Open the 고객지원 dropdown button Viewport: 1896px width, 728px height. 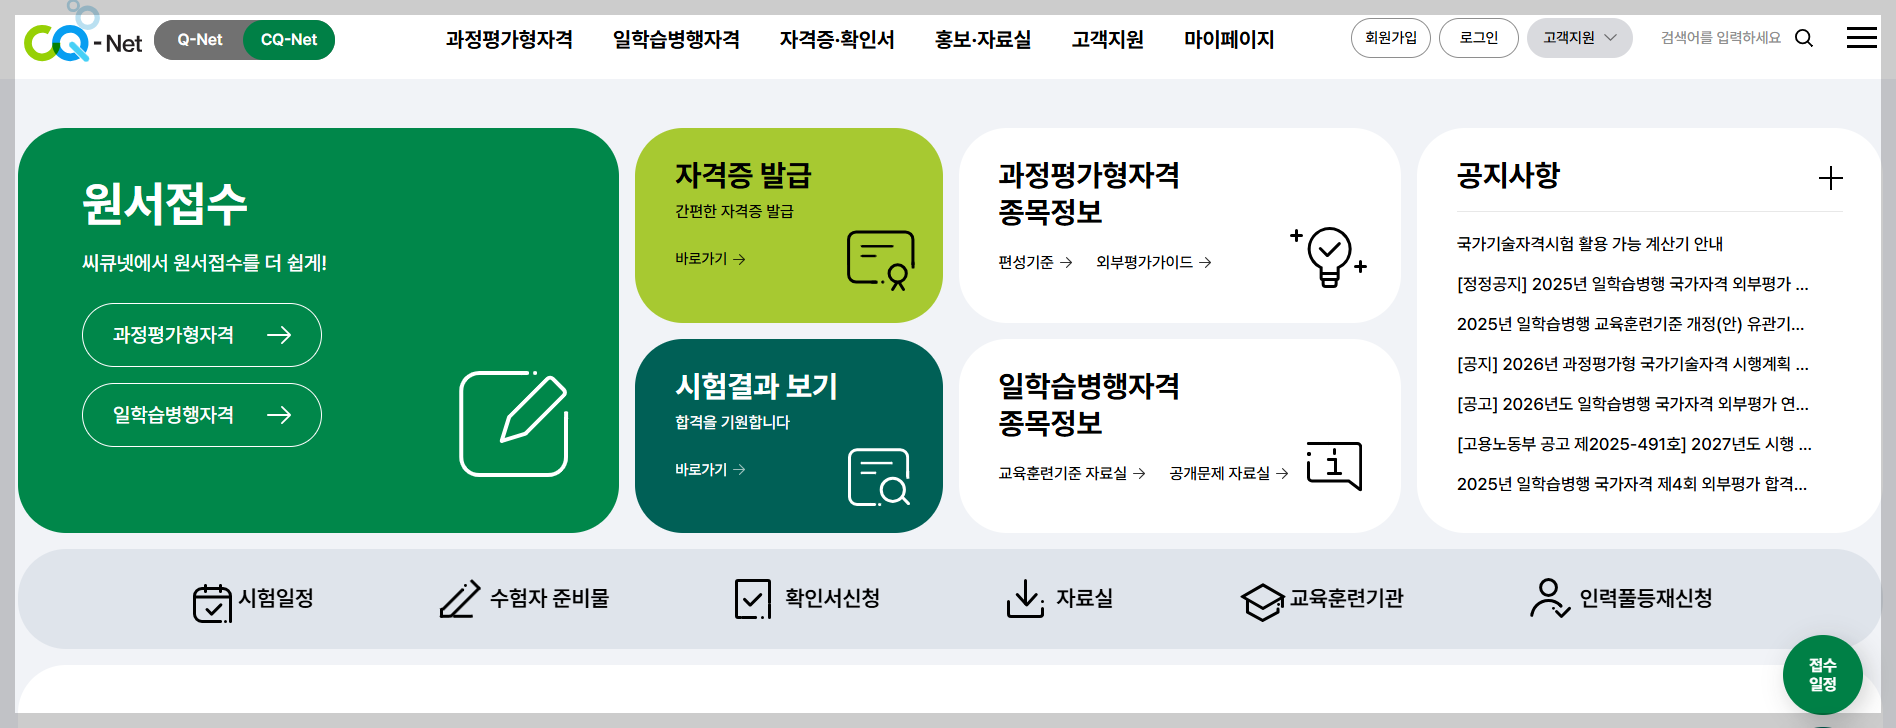tap(1579, 38)
